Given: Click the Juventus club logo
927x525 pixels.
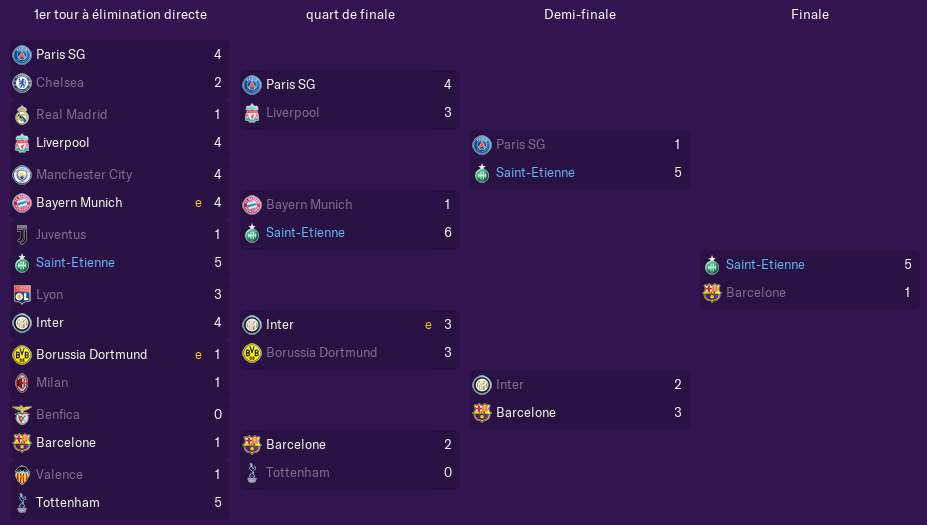Looking at the screenshot, I should 22,235.
